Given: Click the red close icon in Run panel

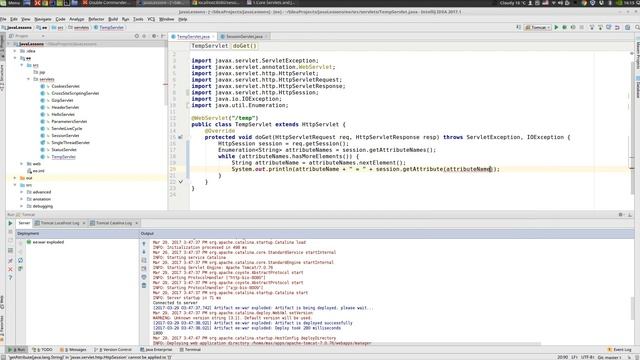Looking at the screenshot, I should [x=10, y=269].
